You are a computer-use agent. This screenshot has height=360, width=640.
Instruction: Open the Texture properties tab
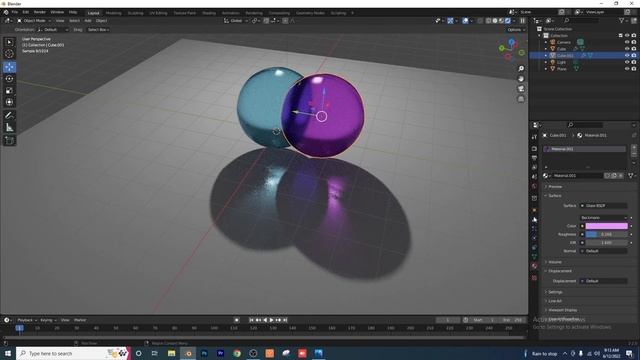[534, 278]
